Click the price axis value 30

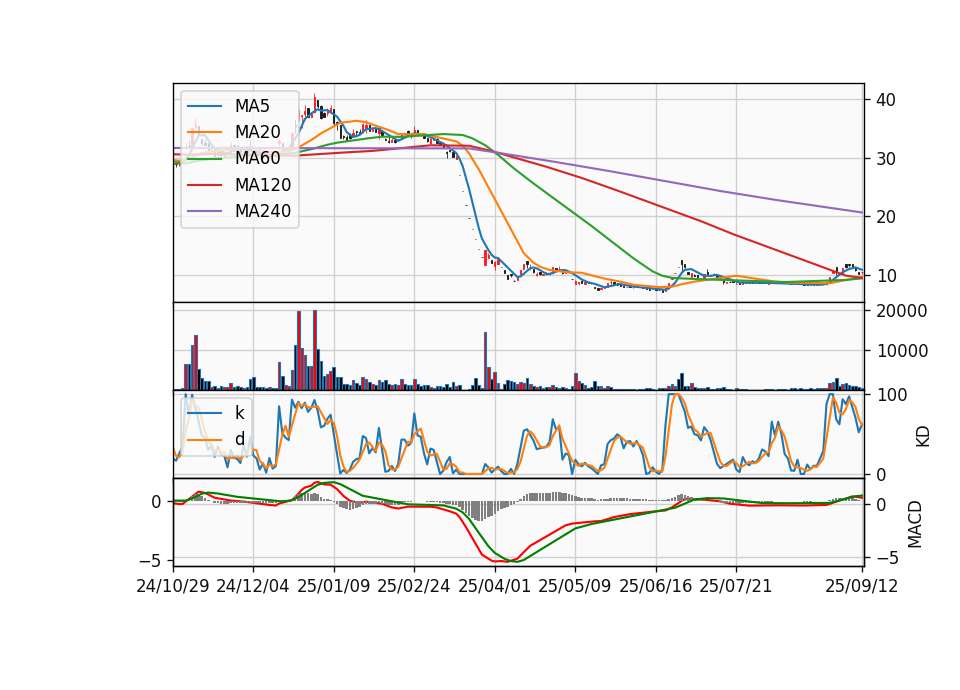coord(886,159)
